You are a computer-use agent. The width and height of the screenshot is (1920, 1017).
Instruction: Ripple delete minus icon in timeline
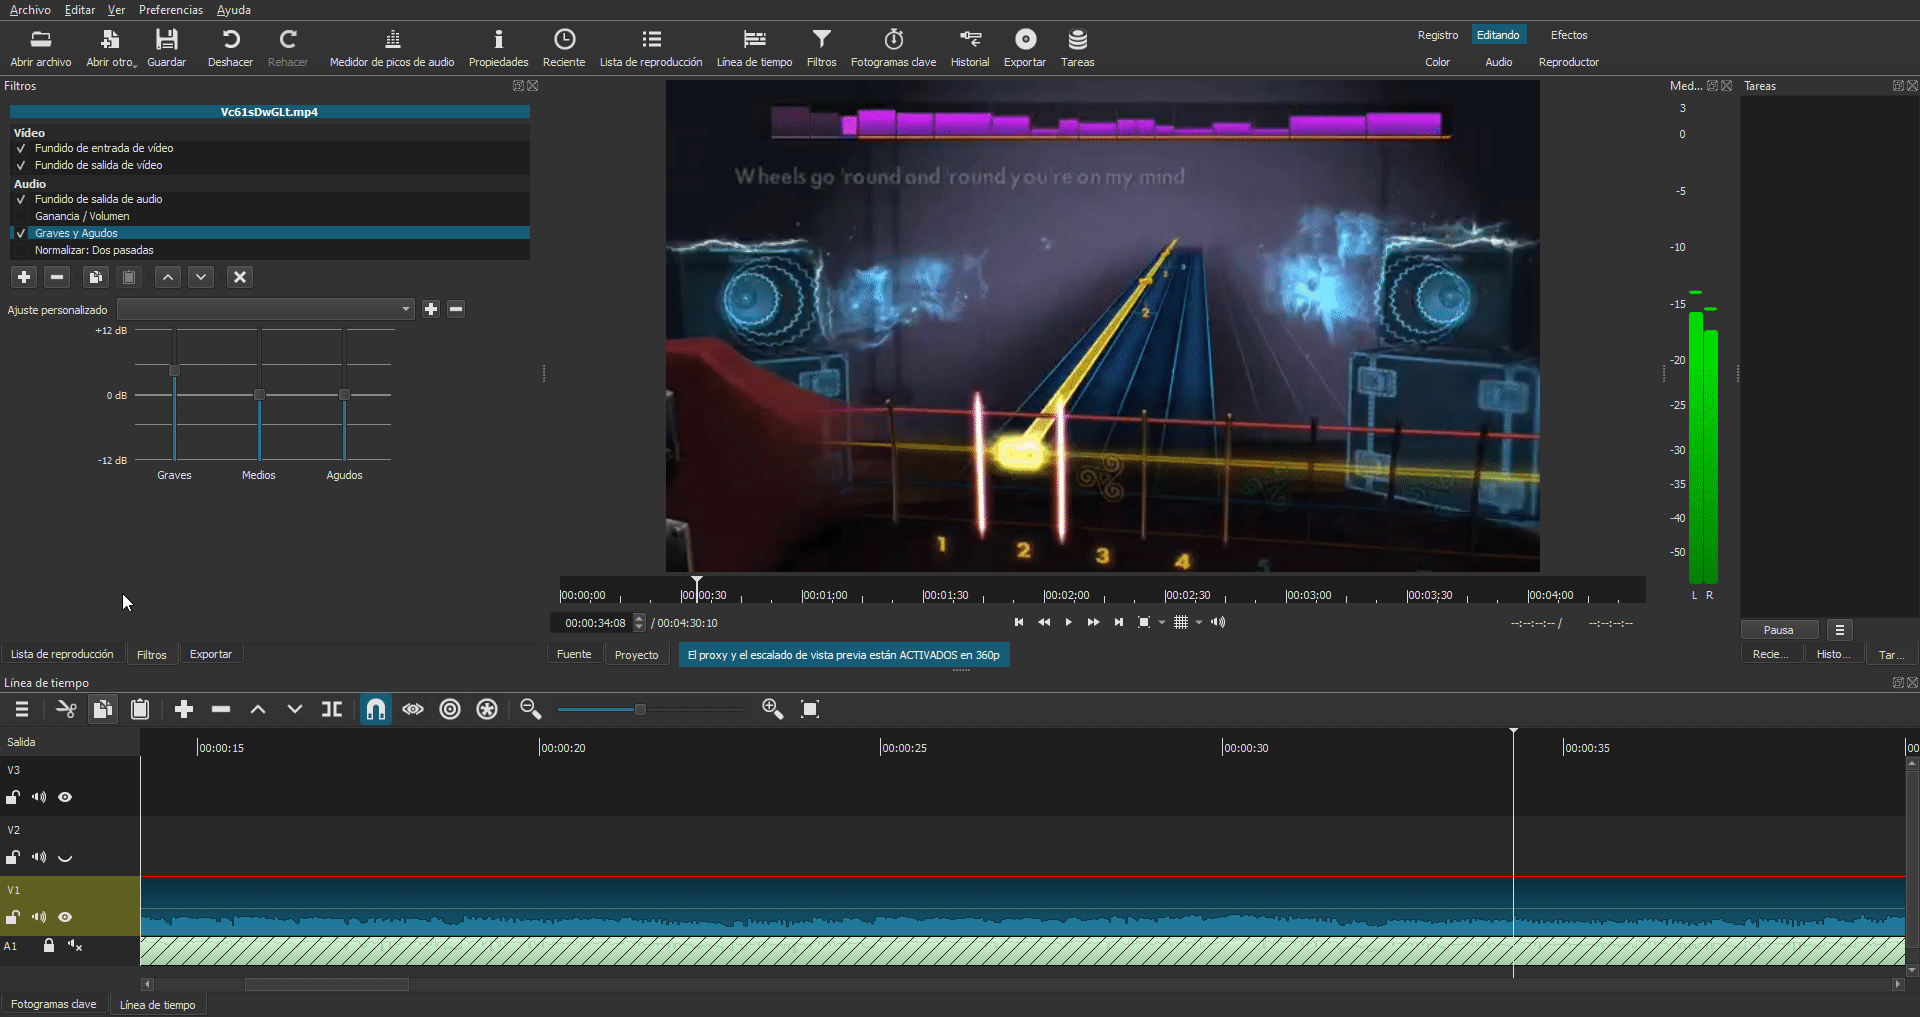point(221,709)
